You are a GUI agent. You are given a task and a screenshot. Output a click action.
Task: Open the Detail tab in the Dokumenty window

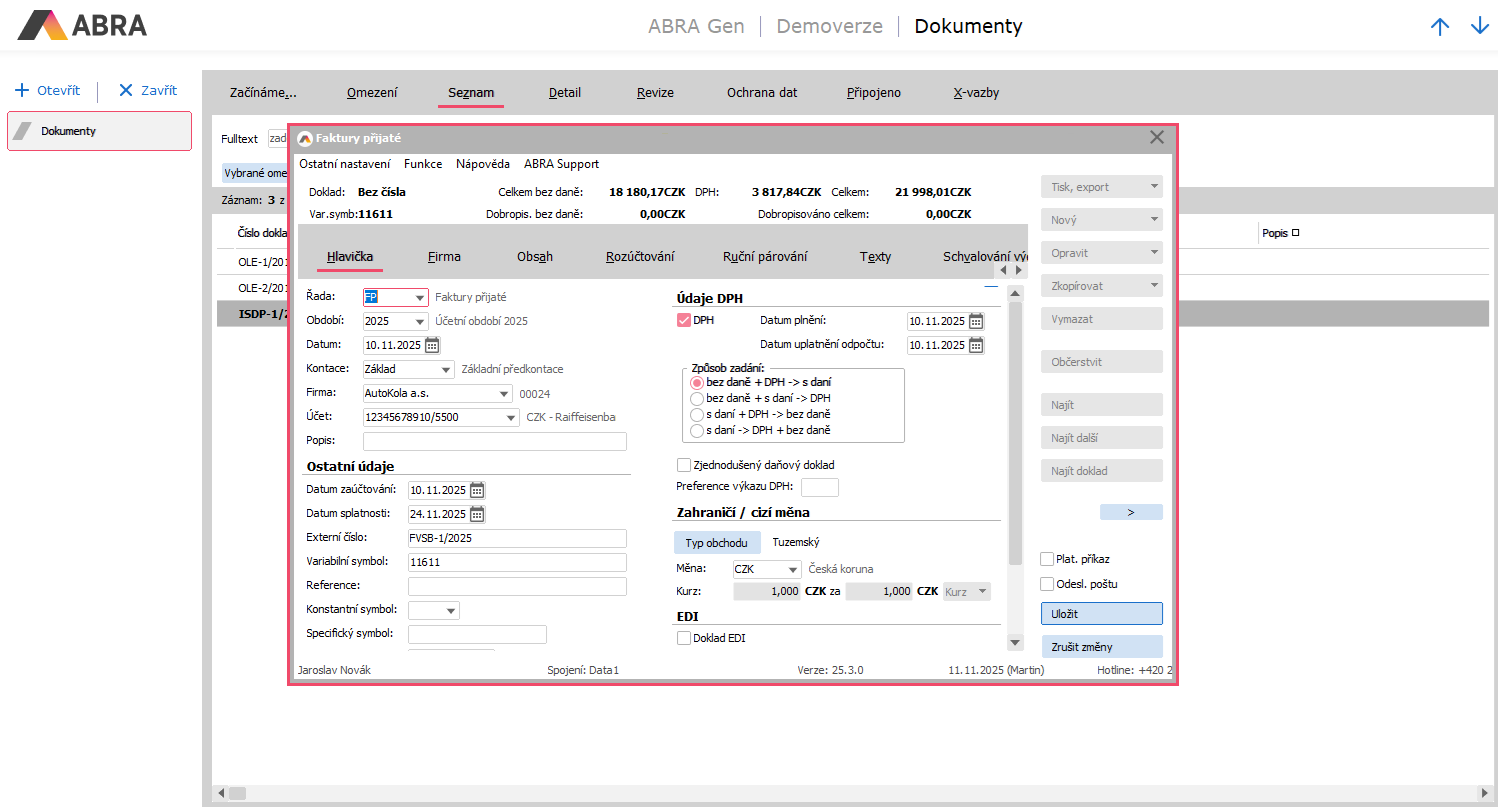coord(565,93)
